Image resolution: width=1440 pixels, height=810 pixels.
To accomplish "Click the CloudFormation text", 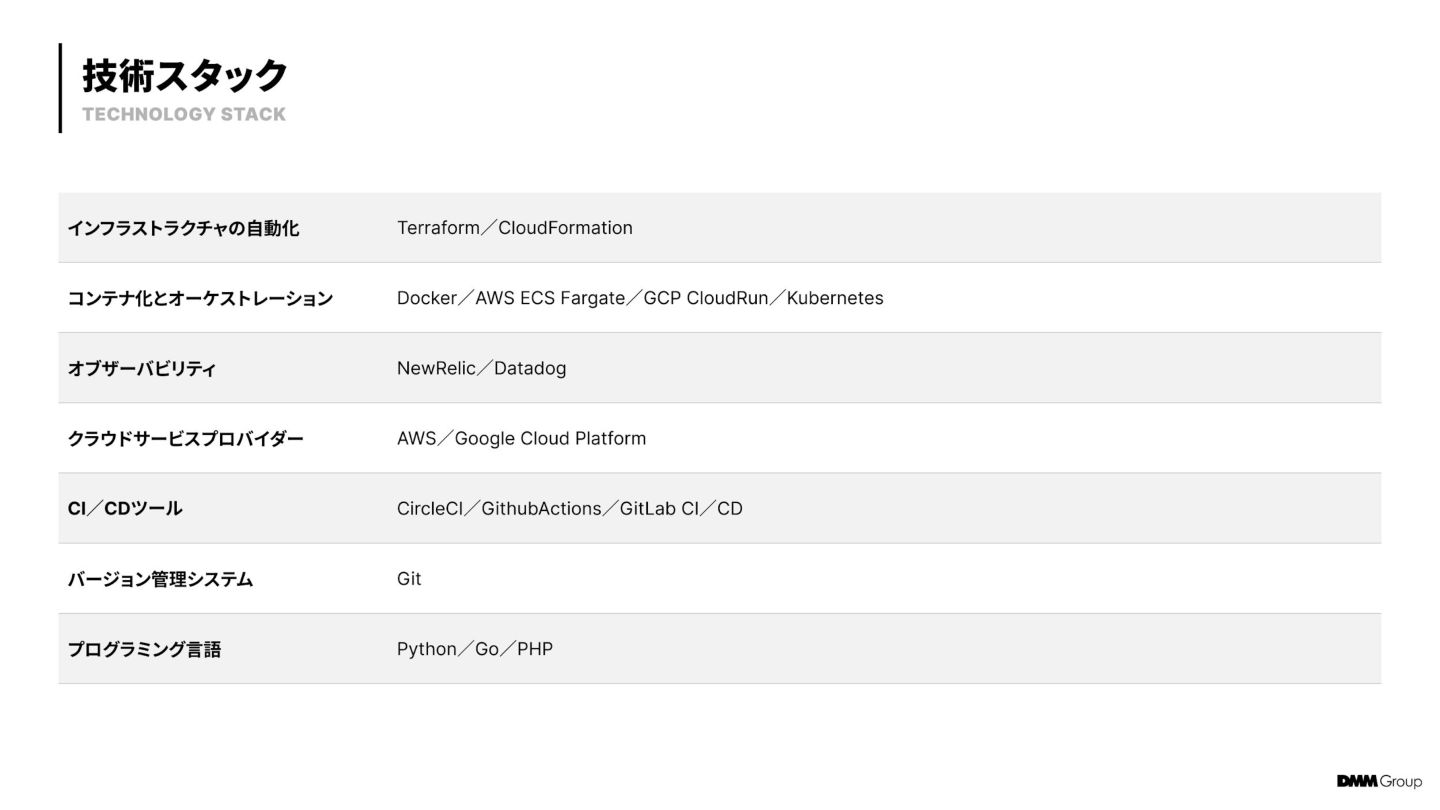I will point(565,228).
